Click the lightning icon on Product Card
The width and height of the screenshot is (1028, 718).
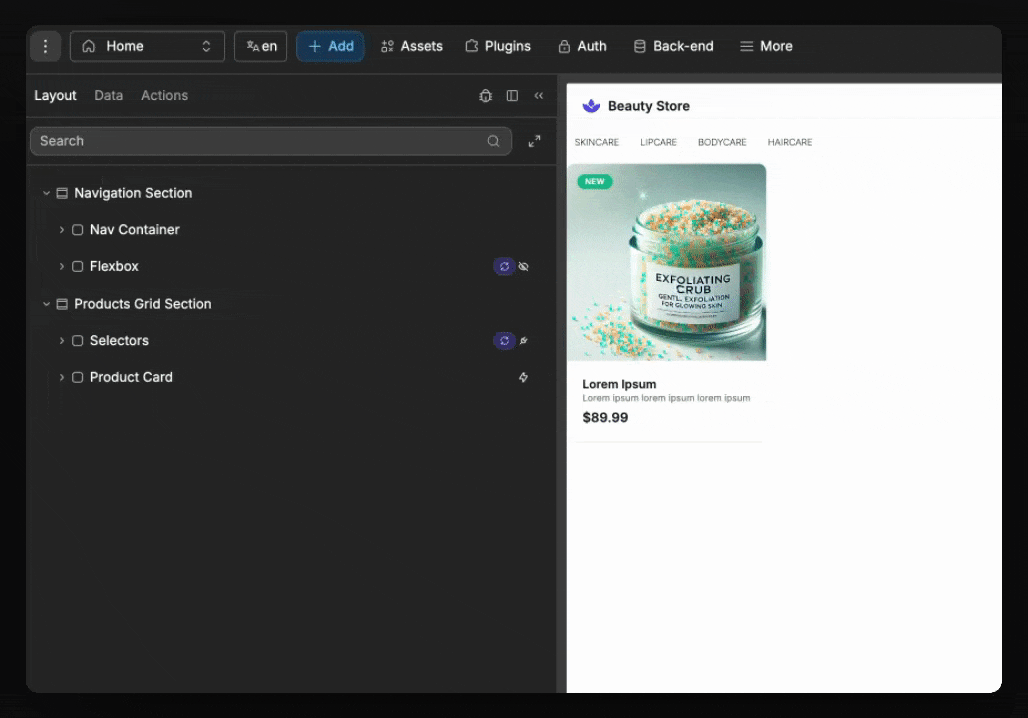[x=523, y=378]
